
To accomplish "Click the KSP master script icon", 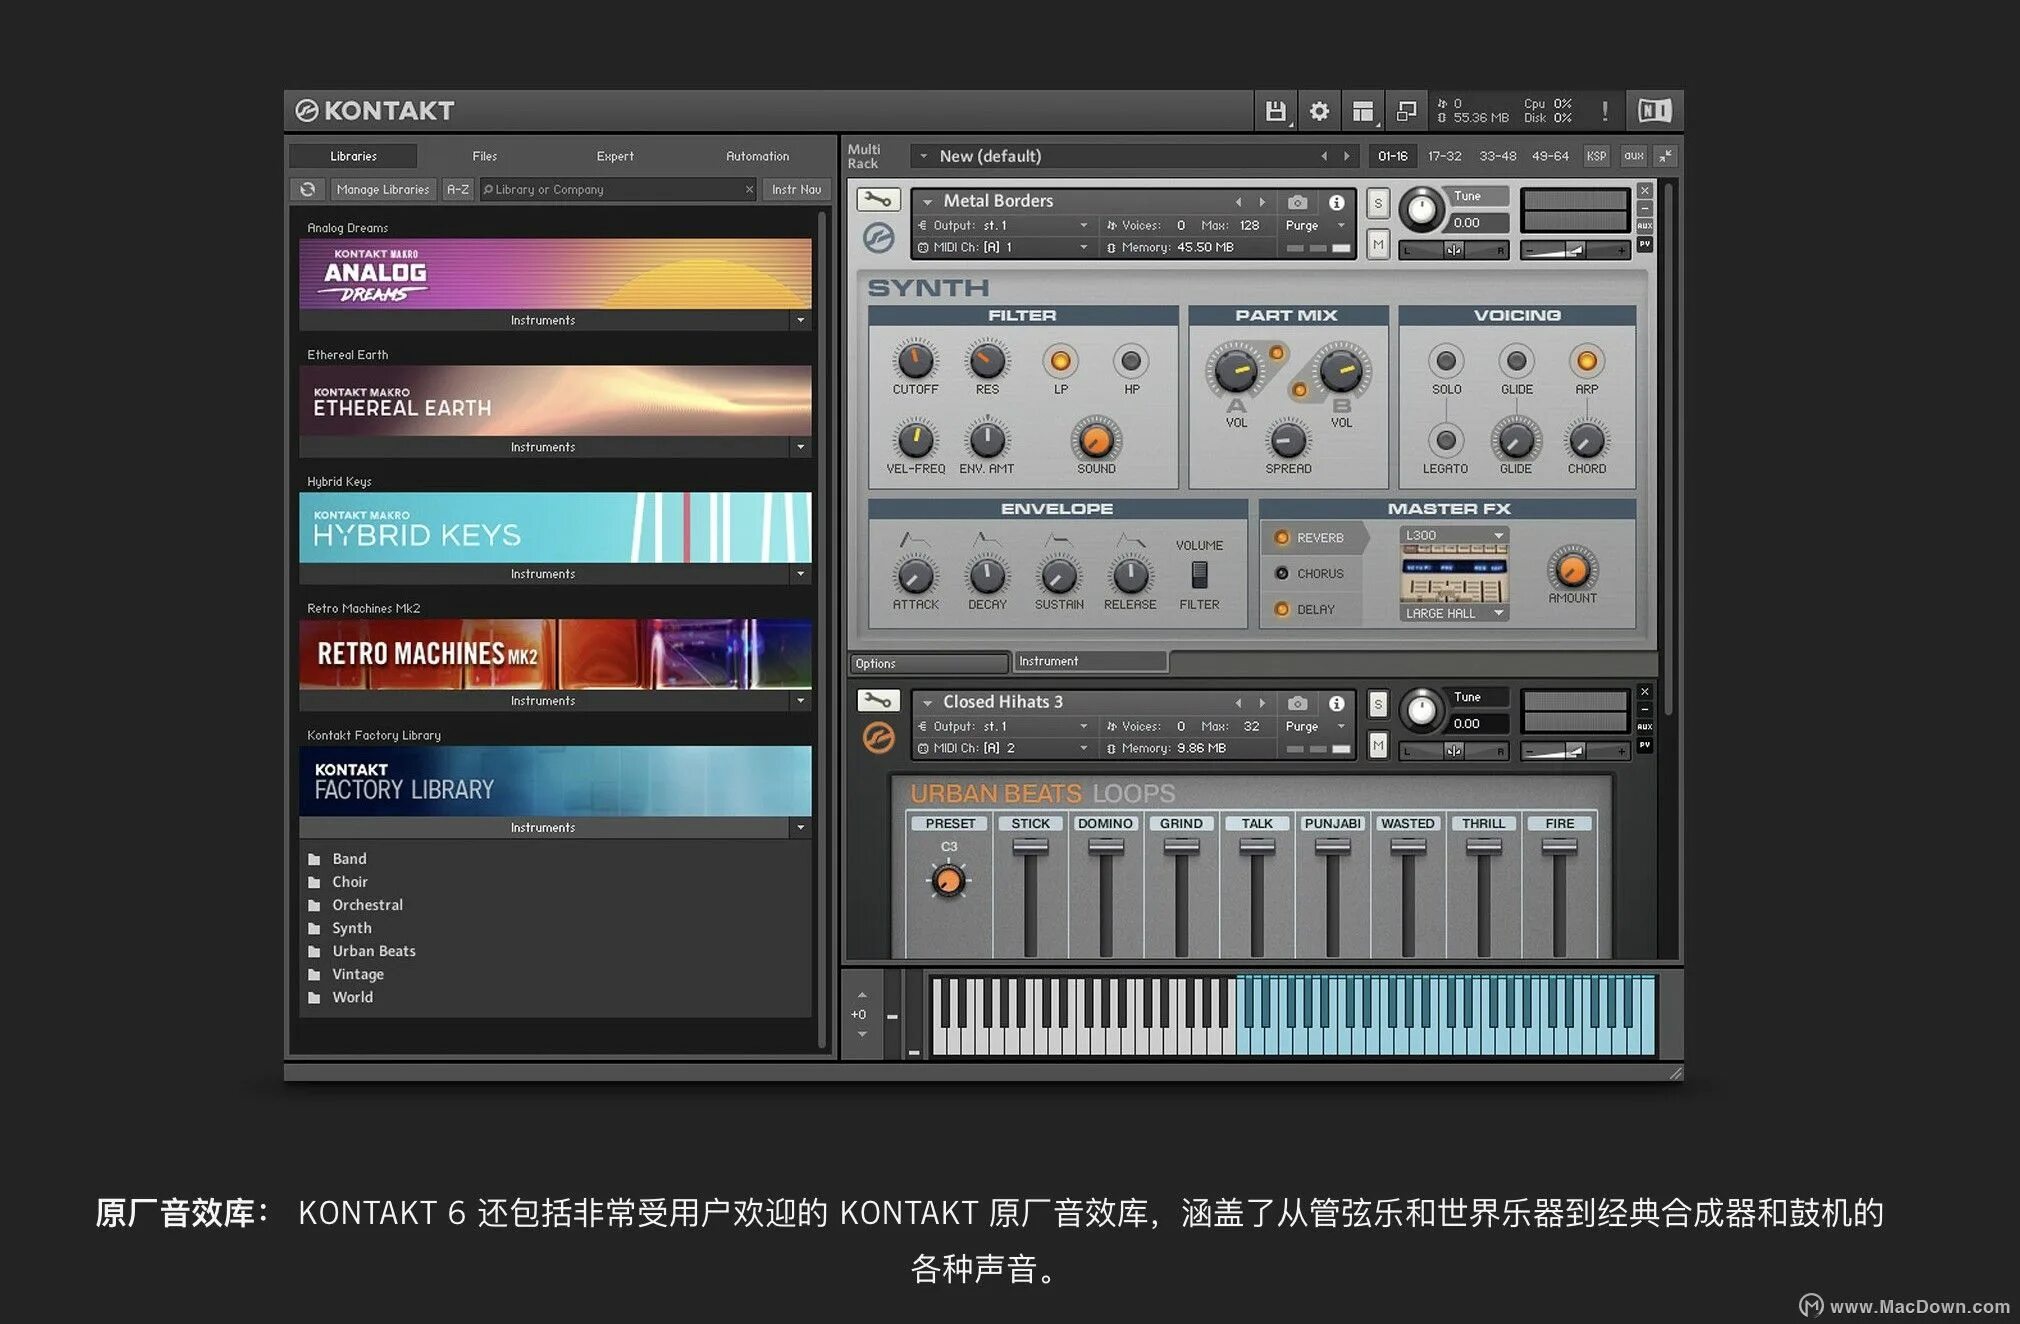I will pos(1596,156).
